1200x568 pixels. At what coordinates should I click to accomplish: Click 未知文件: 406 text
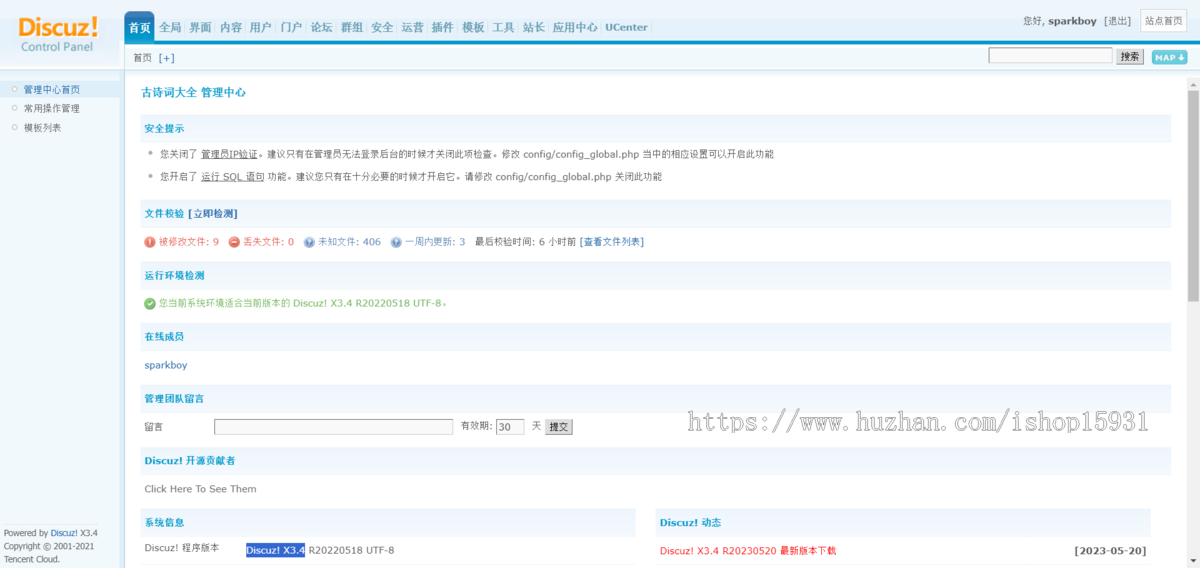pos(349,242)
